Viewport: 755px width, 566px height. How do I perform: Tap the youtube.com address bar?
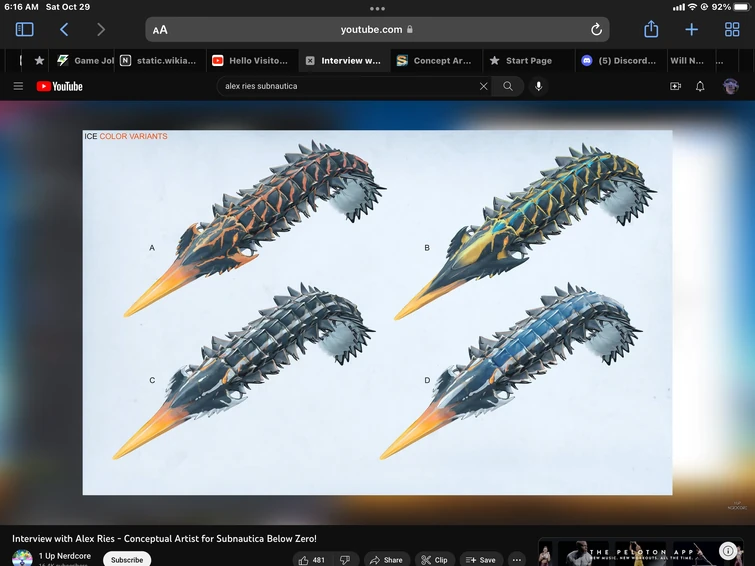[377, 29]
